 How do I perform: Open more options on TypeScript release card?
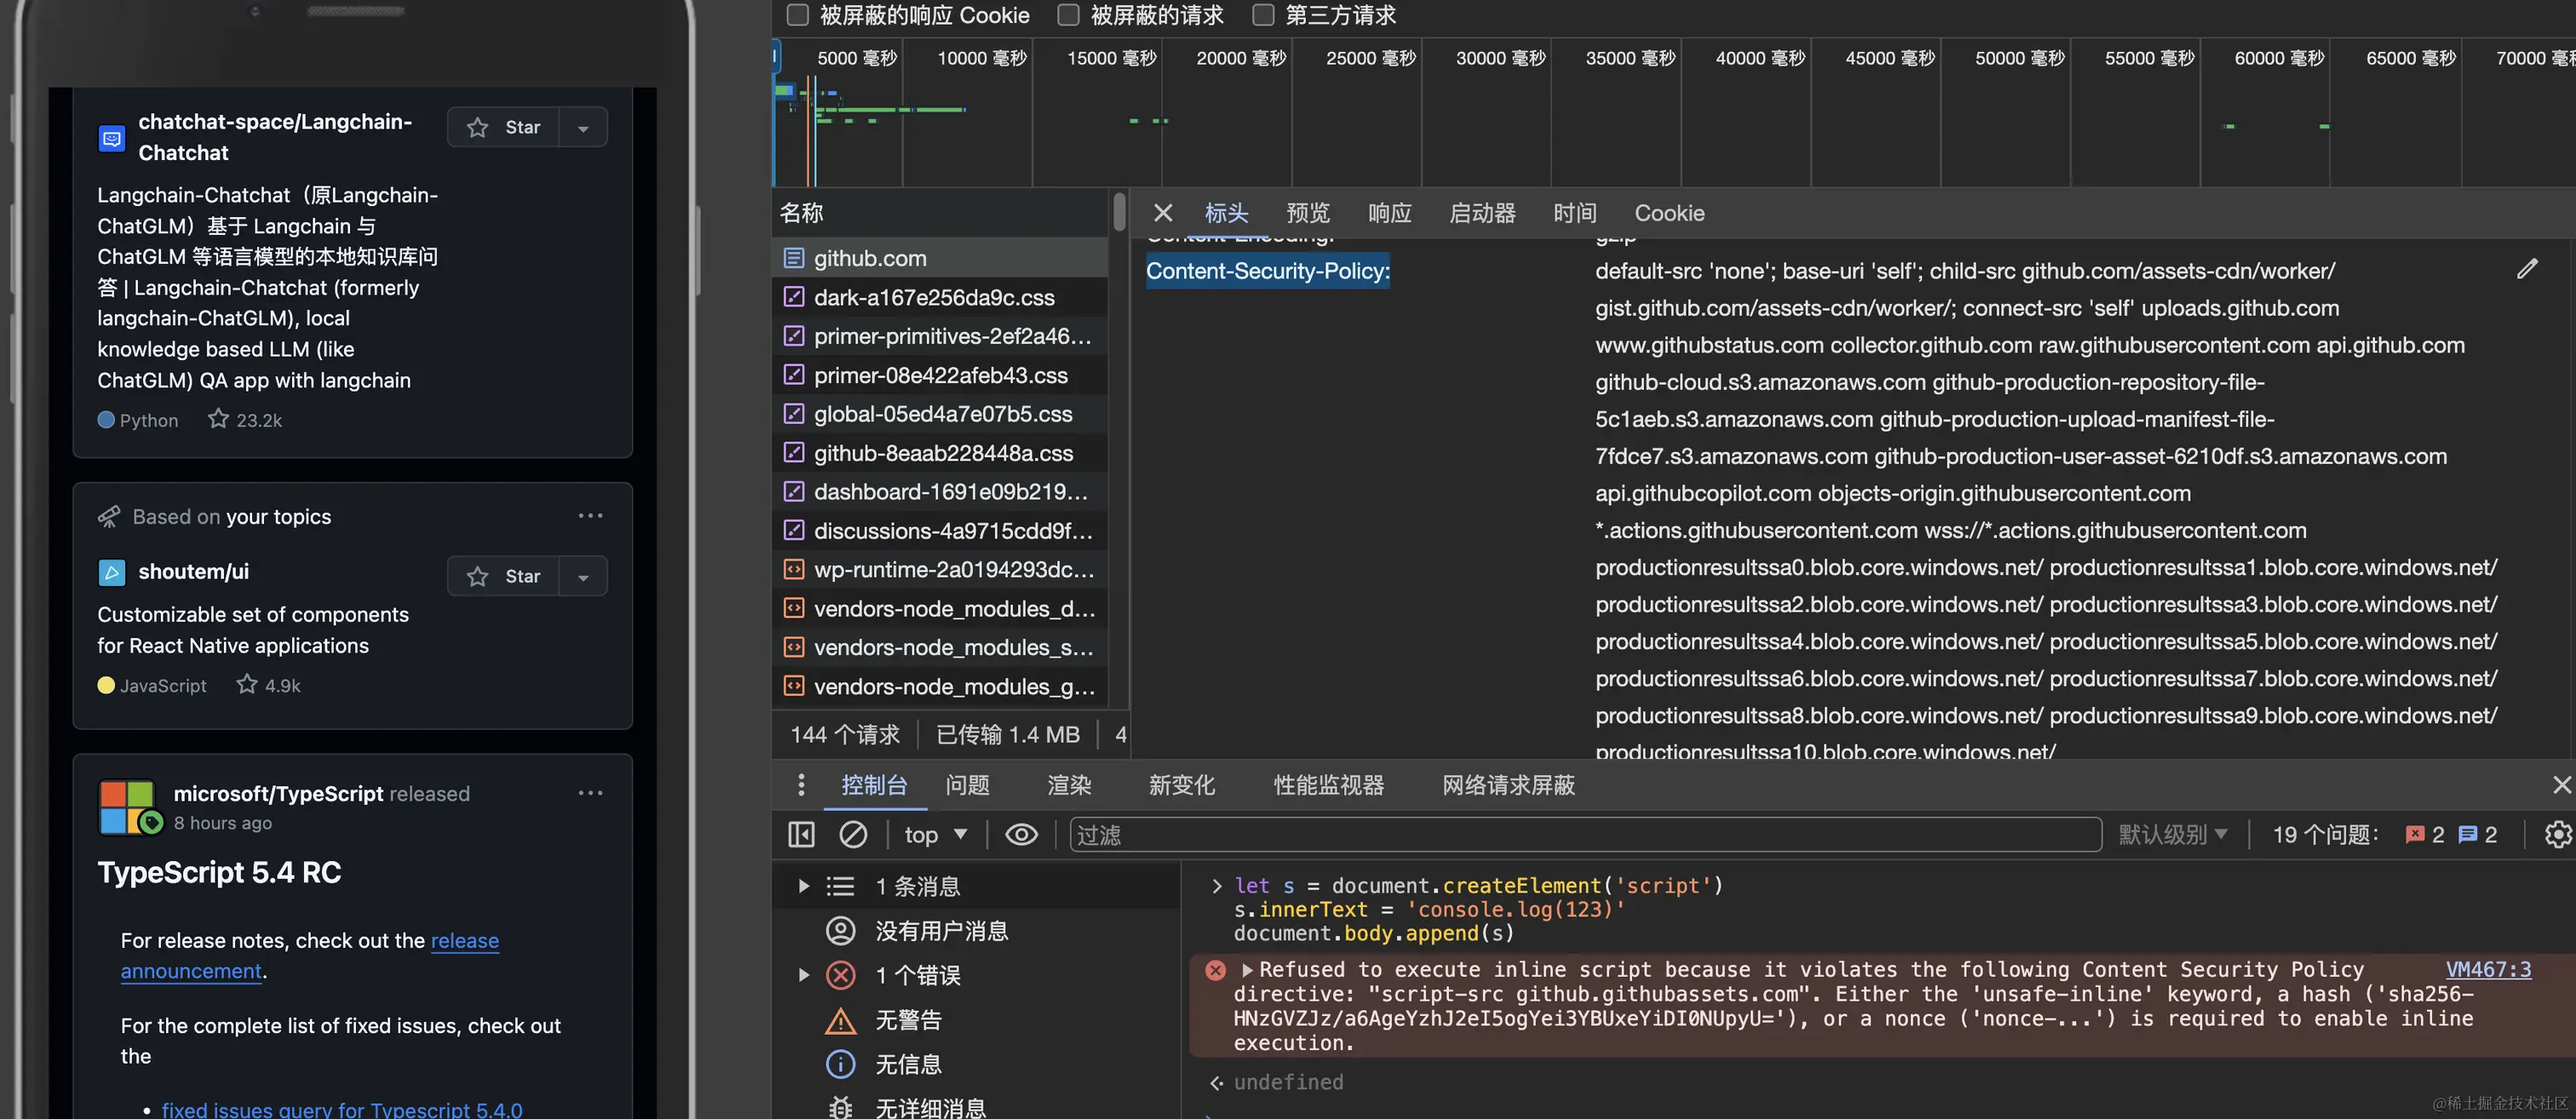click(590, 793)
